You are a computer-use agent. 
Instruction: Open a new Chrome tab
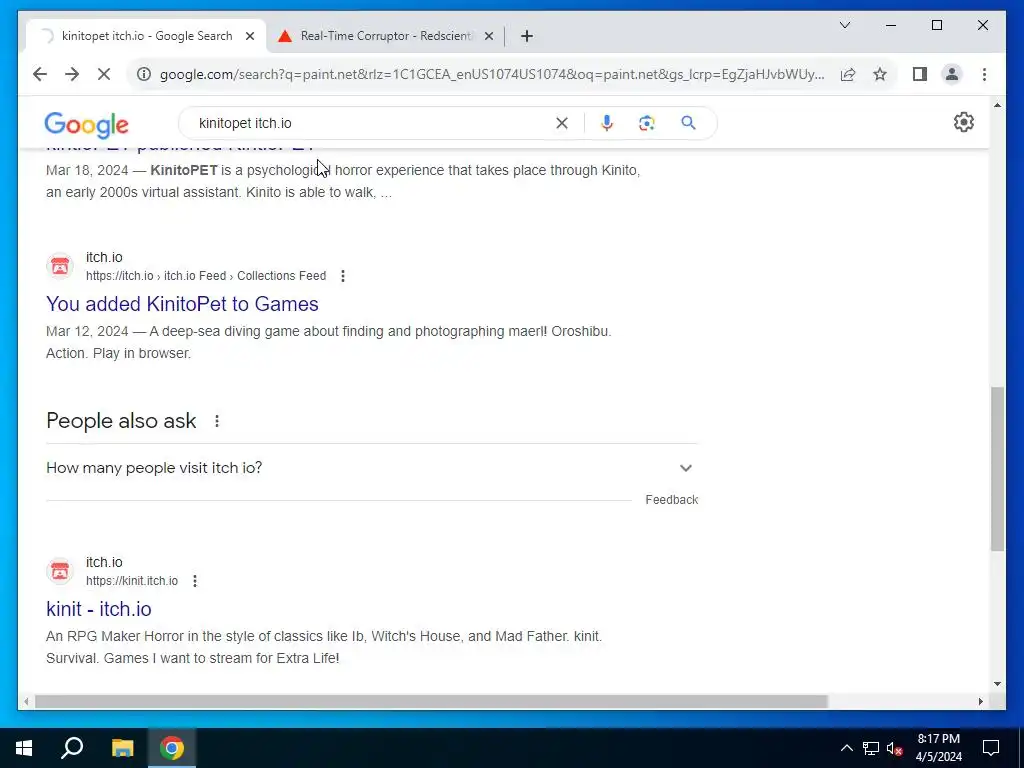point(527,36)
